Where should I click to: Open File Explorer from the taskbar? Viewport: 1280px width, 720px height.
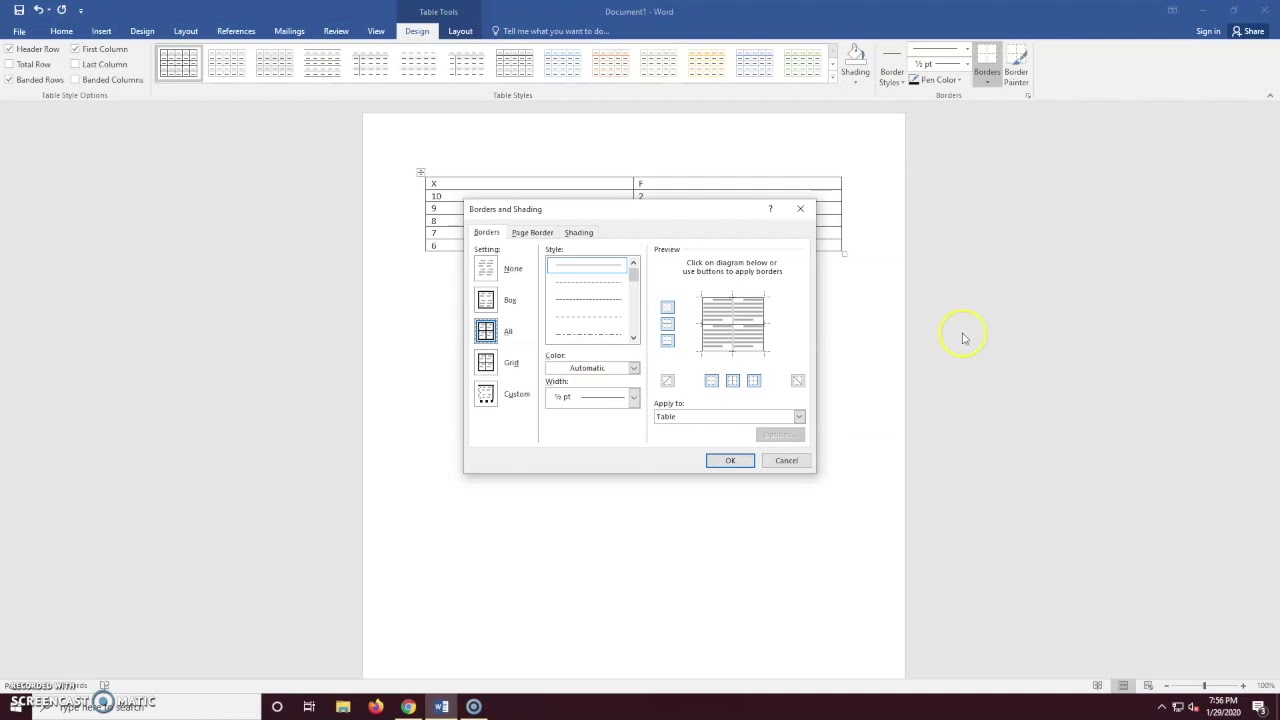(343, 707)
